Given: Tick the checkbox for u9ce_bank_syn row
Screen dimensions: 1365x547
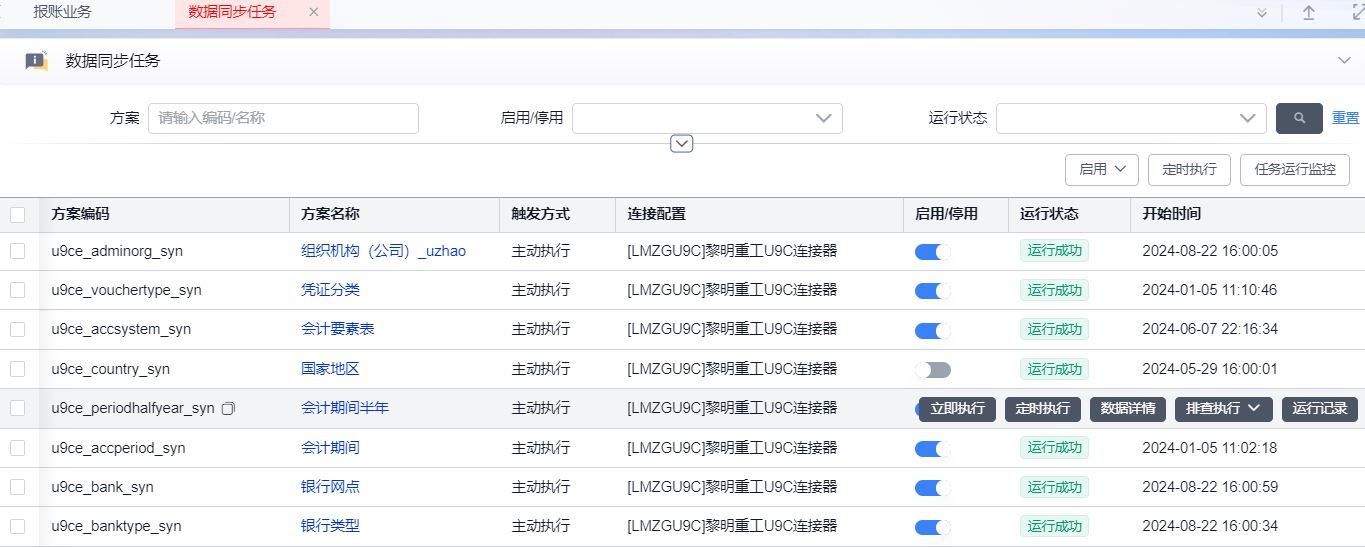Looking at the screenshot, I should [18, 487].
